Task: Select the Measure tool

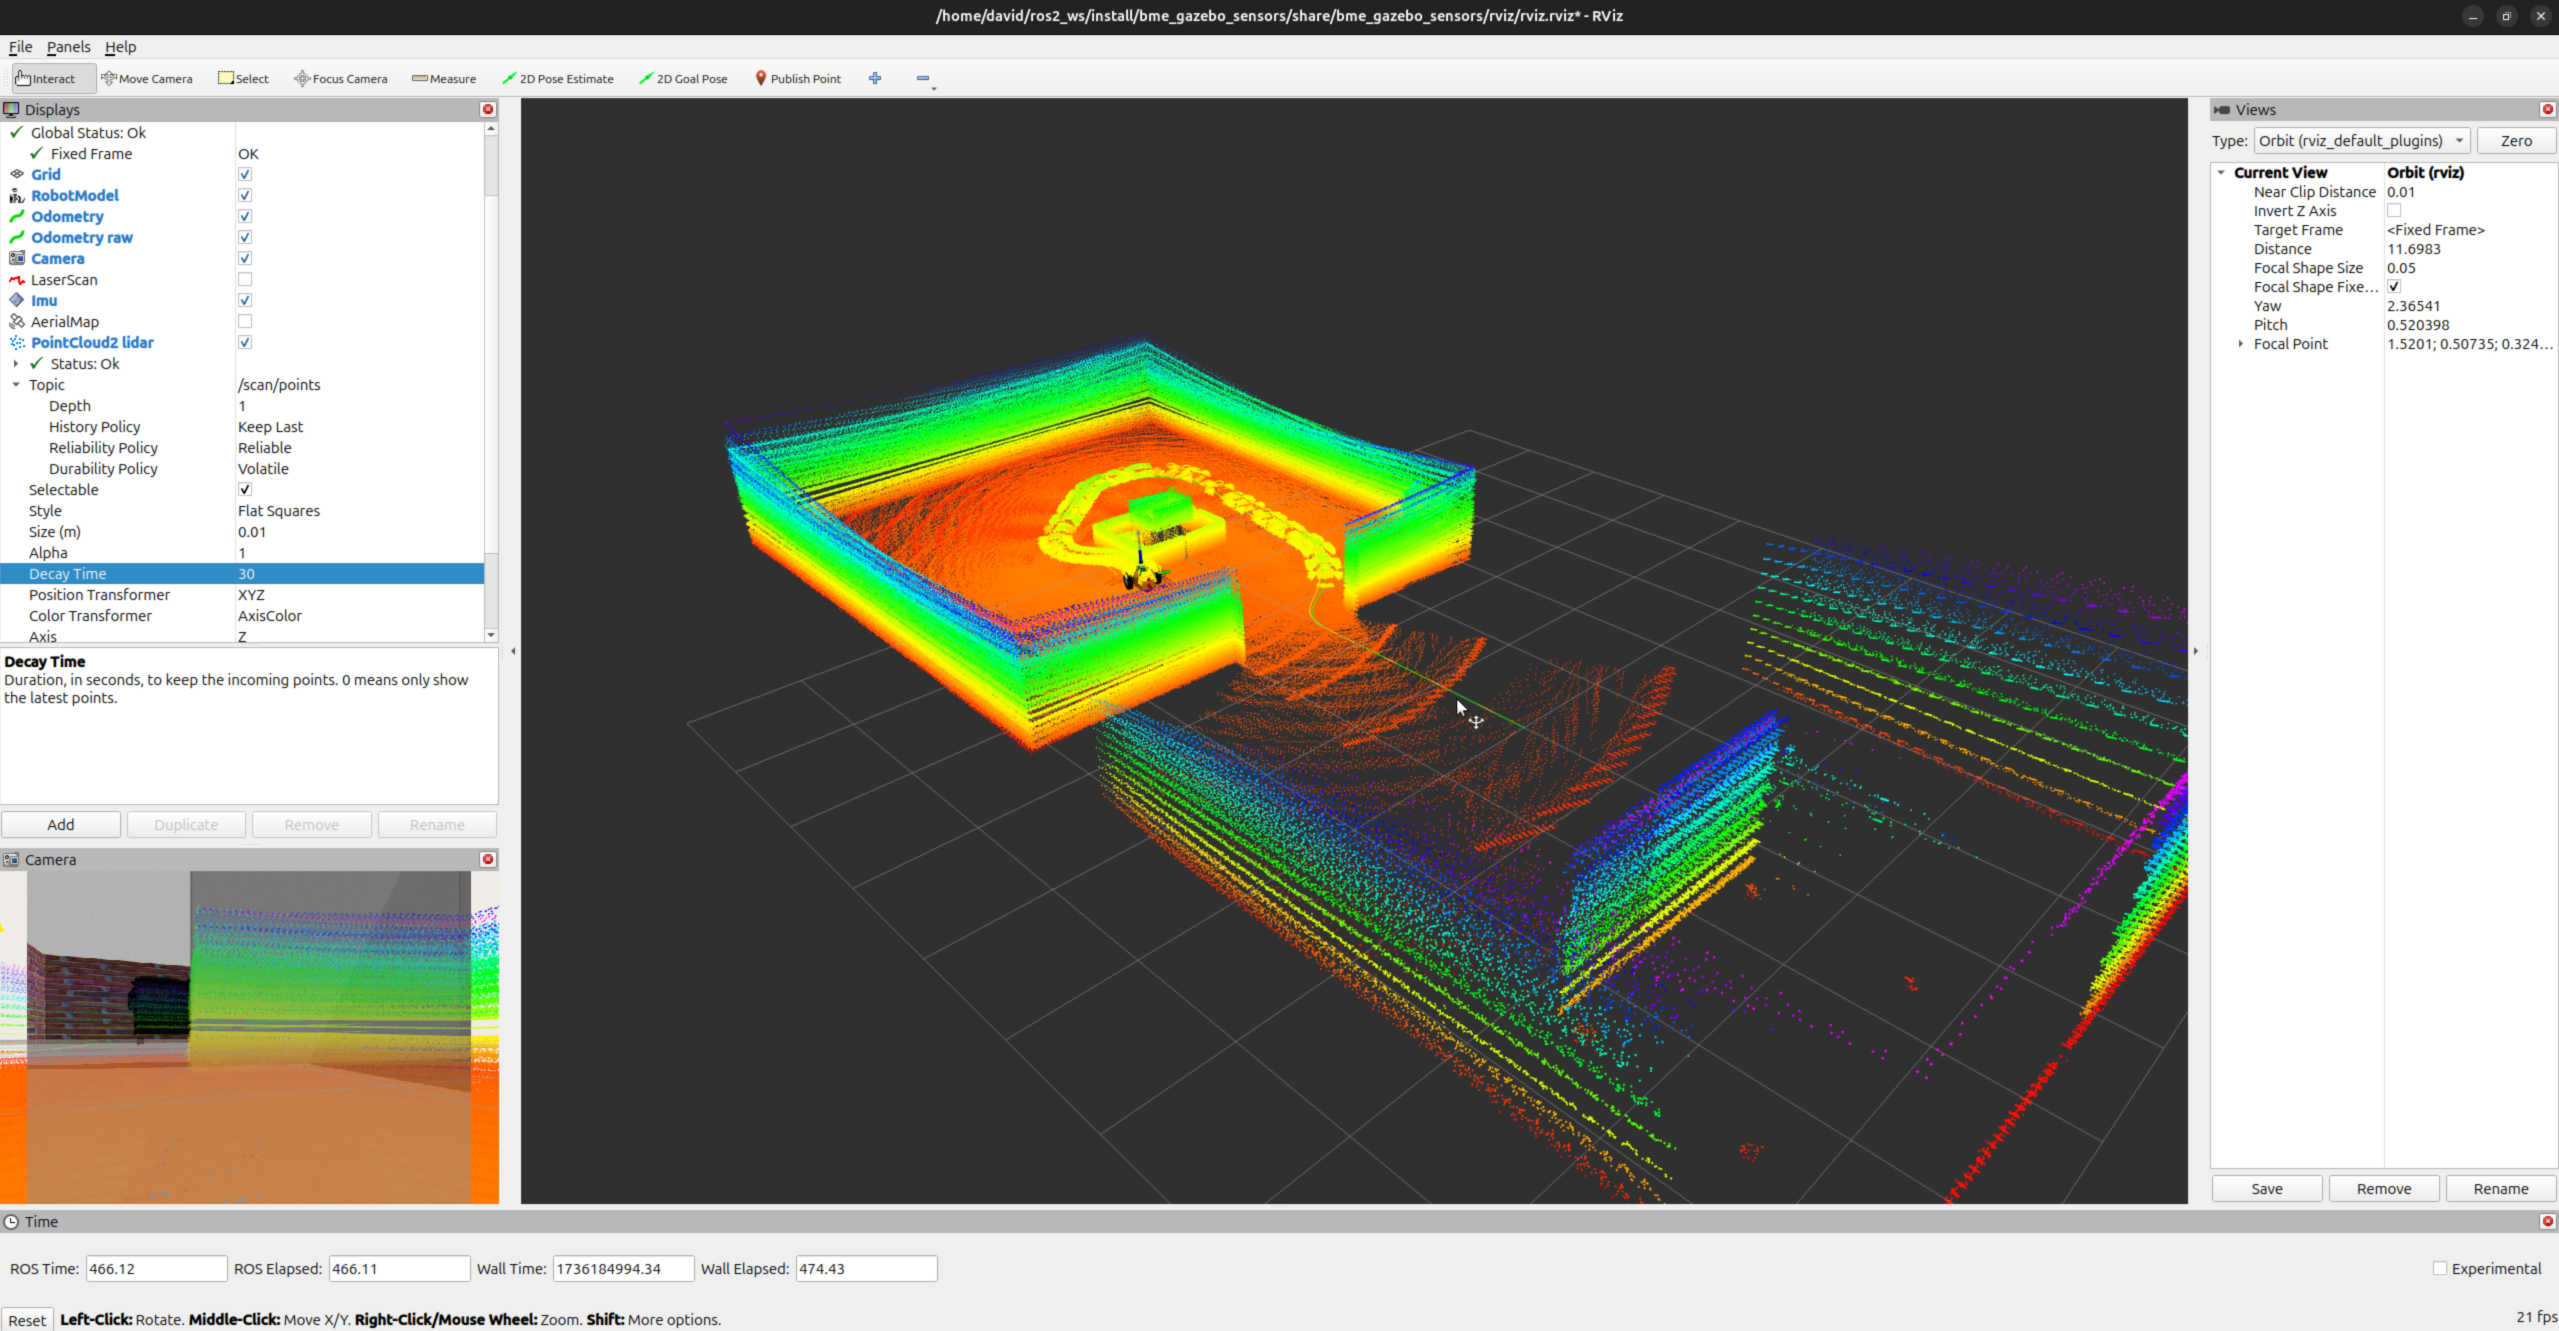Action: tap(444, 78)
